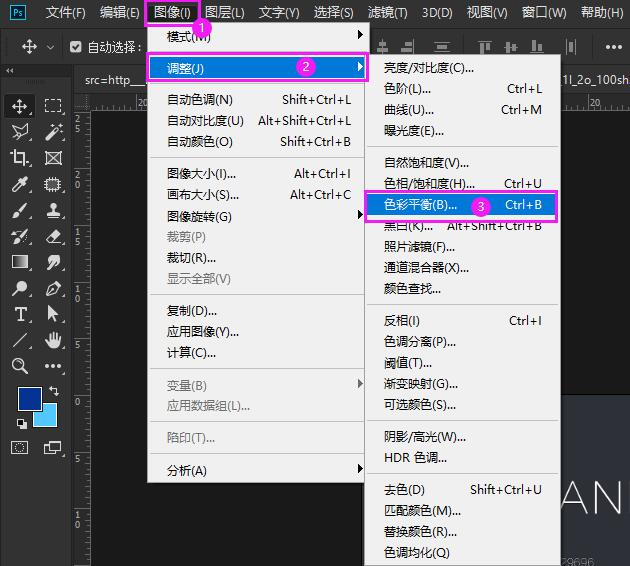The height and width of the screenshot is (566, 630).
Task: Click 自动色调(N) menu item
Action: 256,100
